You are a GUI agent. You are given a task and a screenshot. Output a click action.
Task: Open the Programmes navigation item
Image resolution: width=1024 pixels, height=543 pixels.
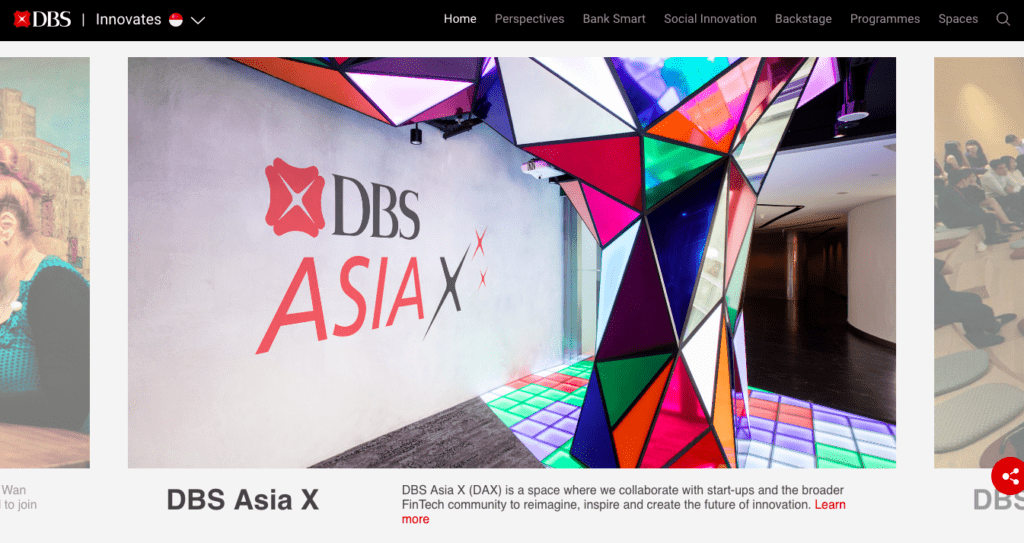coord(885,19)
